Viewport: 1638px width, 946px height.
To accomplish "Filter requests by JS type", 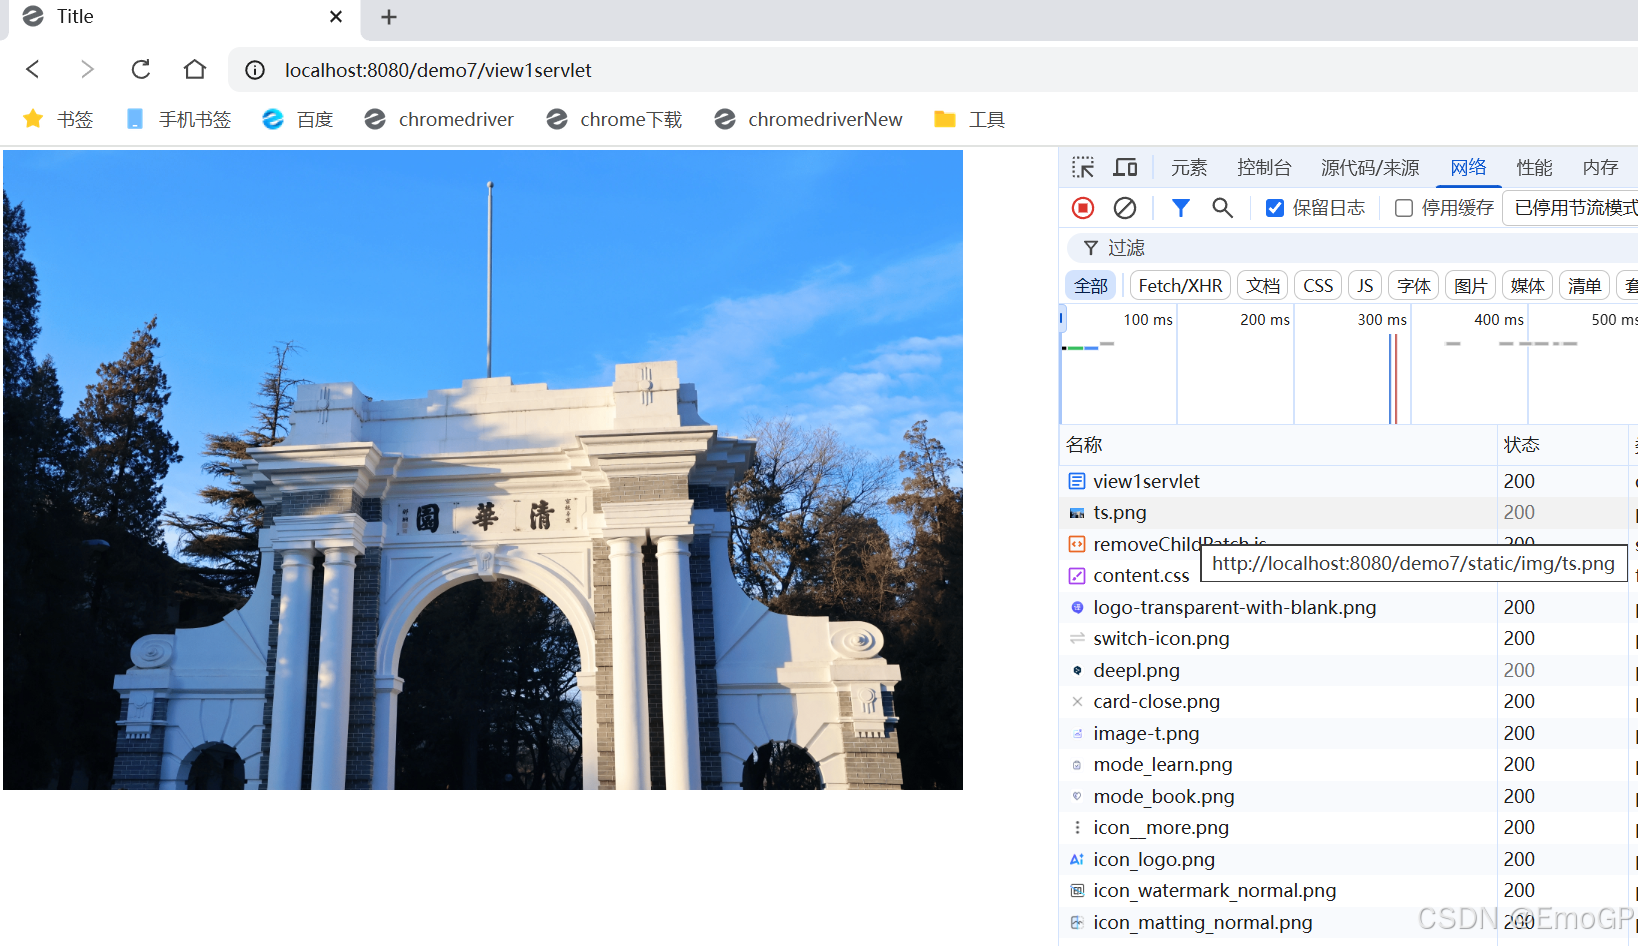I will (x=1365, y=286).
